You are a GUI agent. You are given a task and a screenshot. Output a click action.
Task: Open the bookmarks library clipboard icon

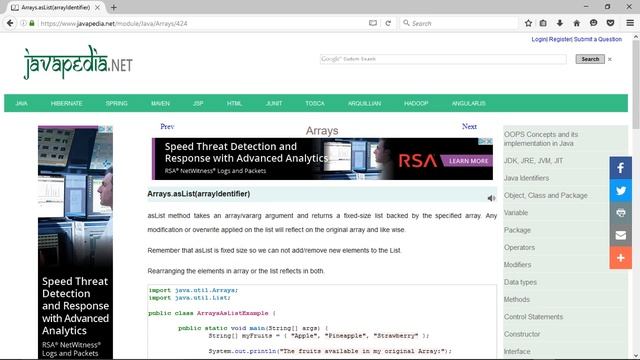(543, 23)
